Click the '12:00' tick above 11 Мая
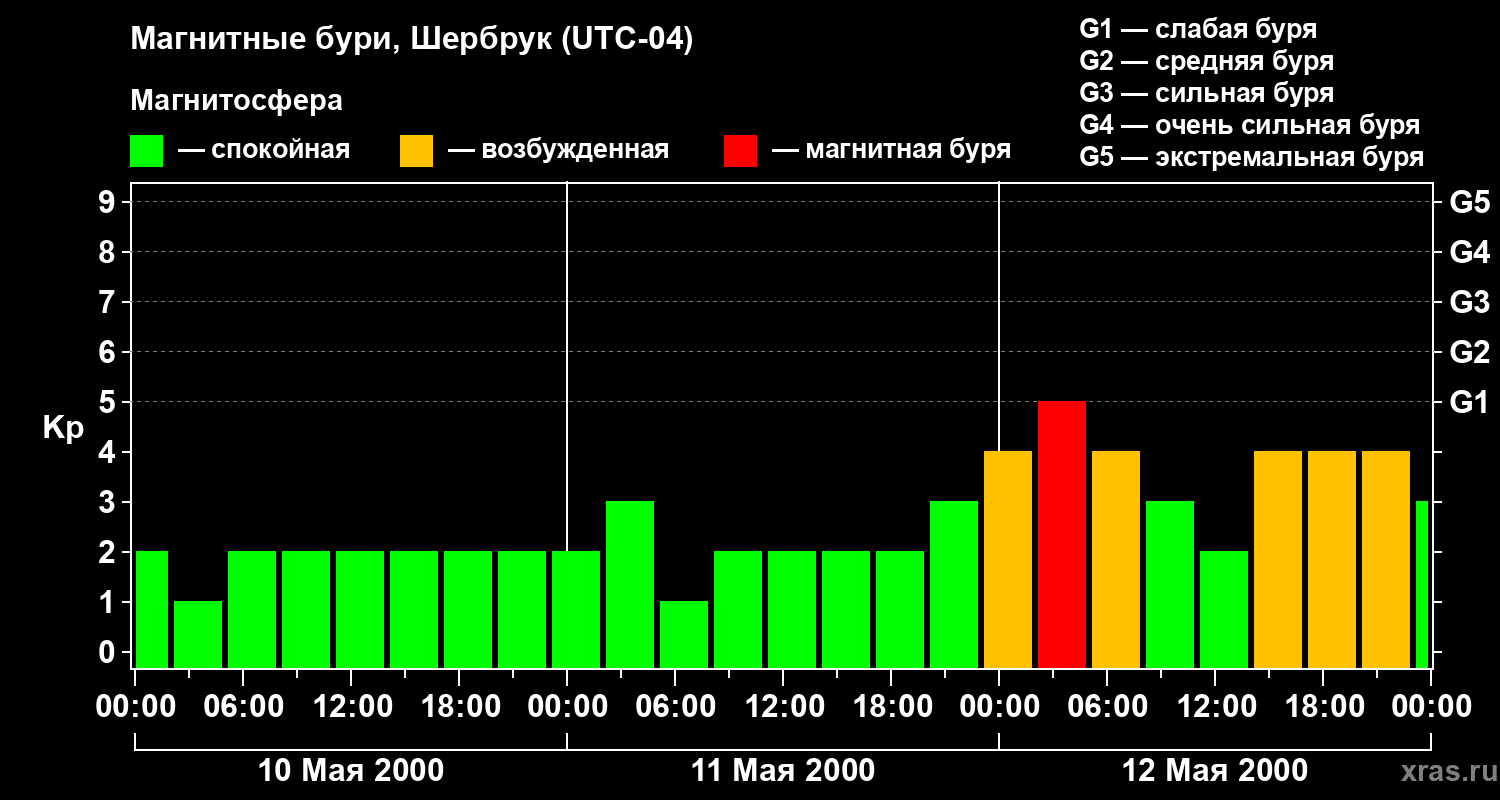This screenshot has width=1500, height=800. point(783,707)
